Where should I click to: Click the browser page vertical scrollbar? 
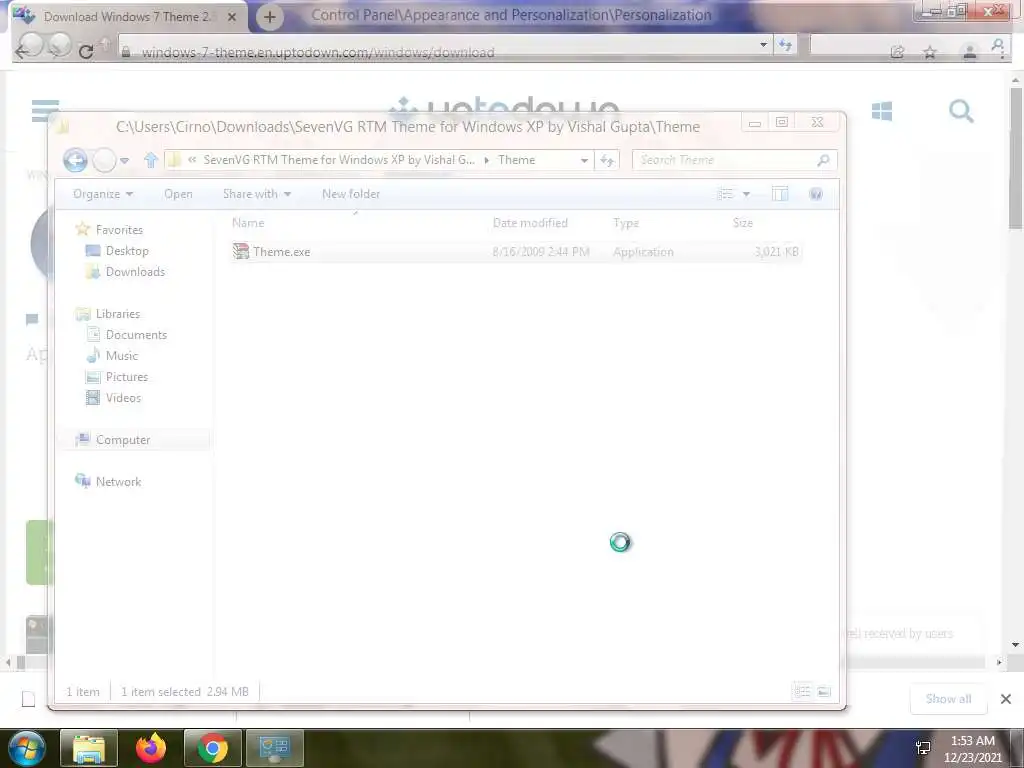point(1016,157)
